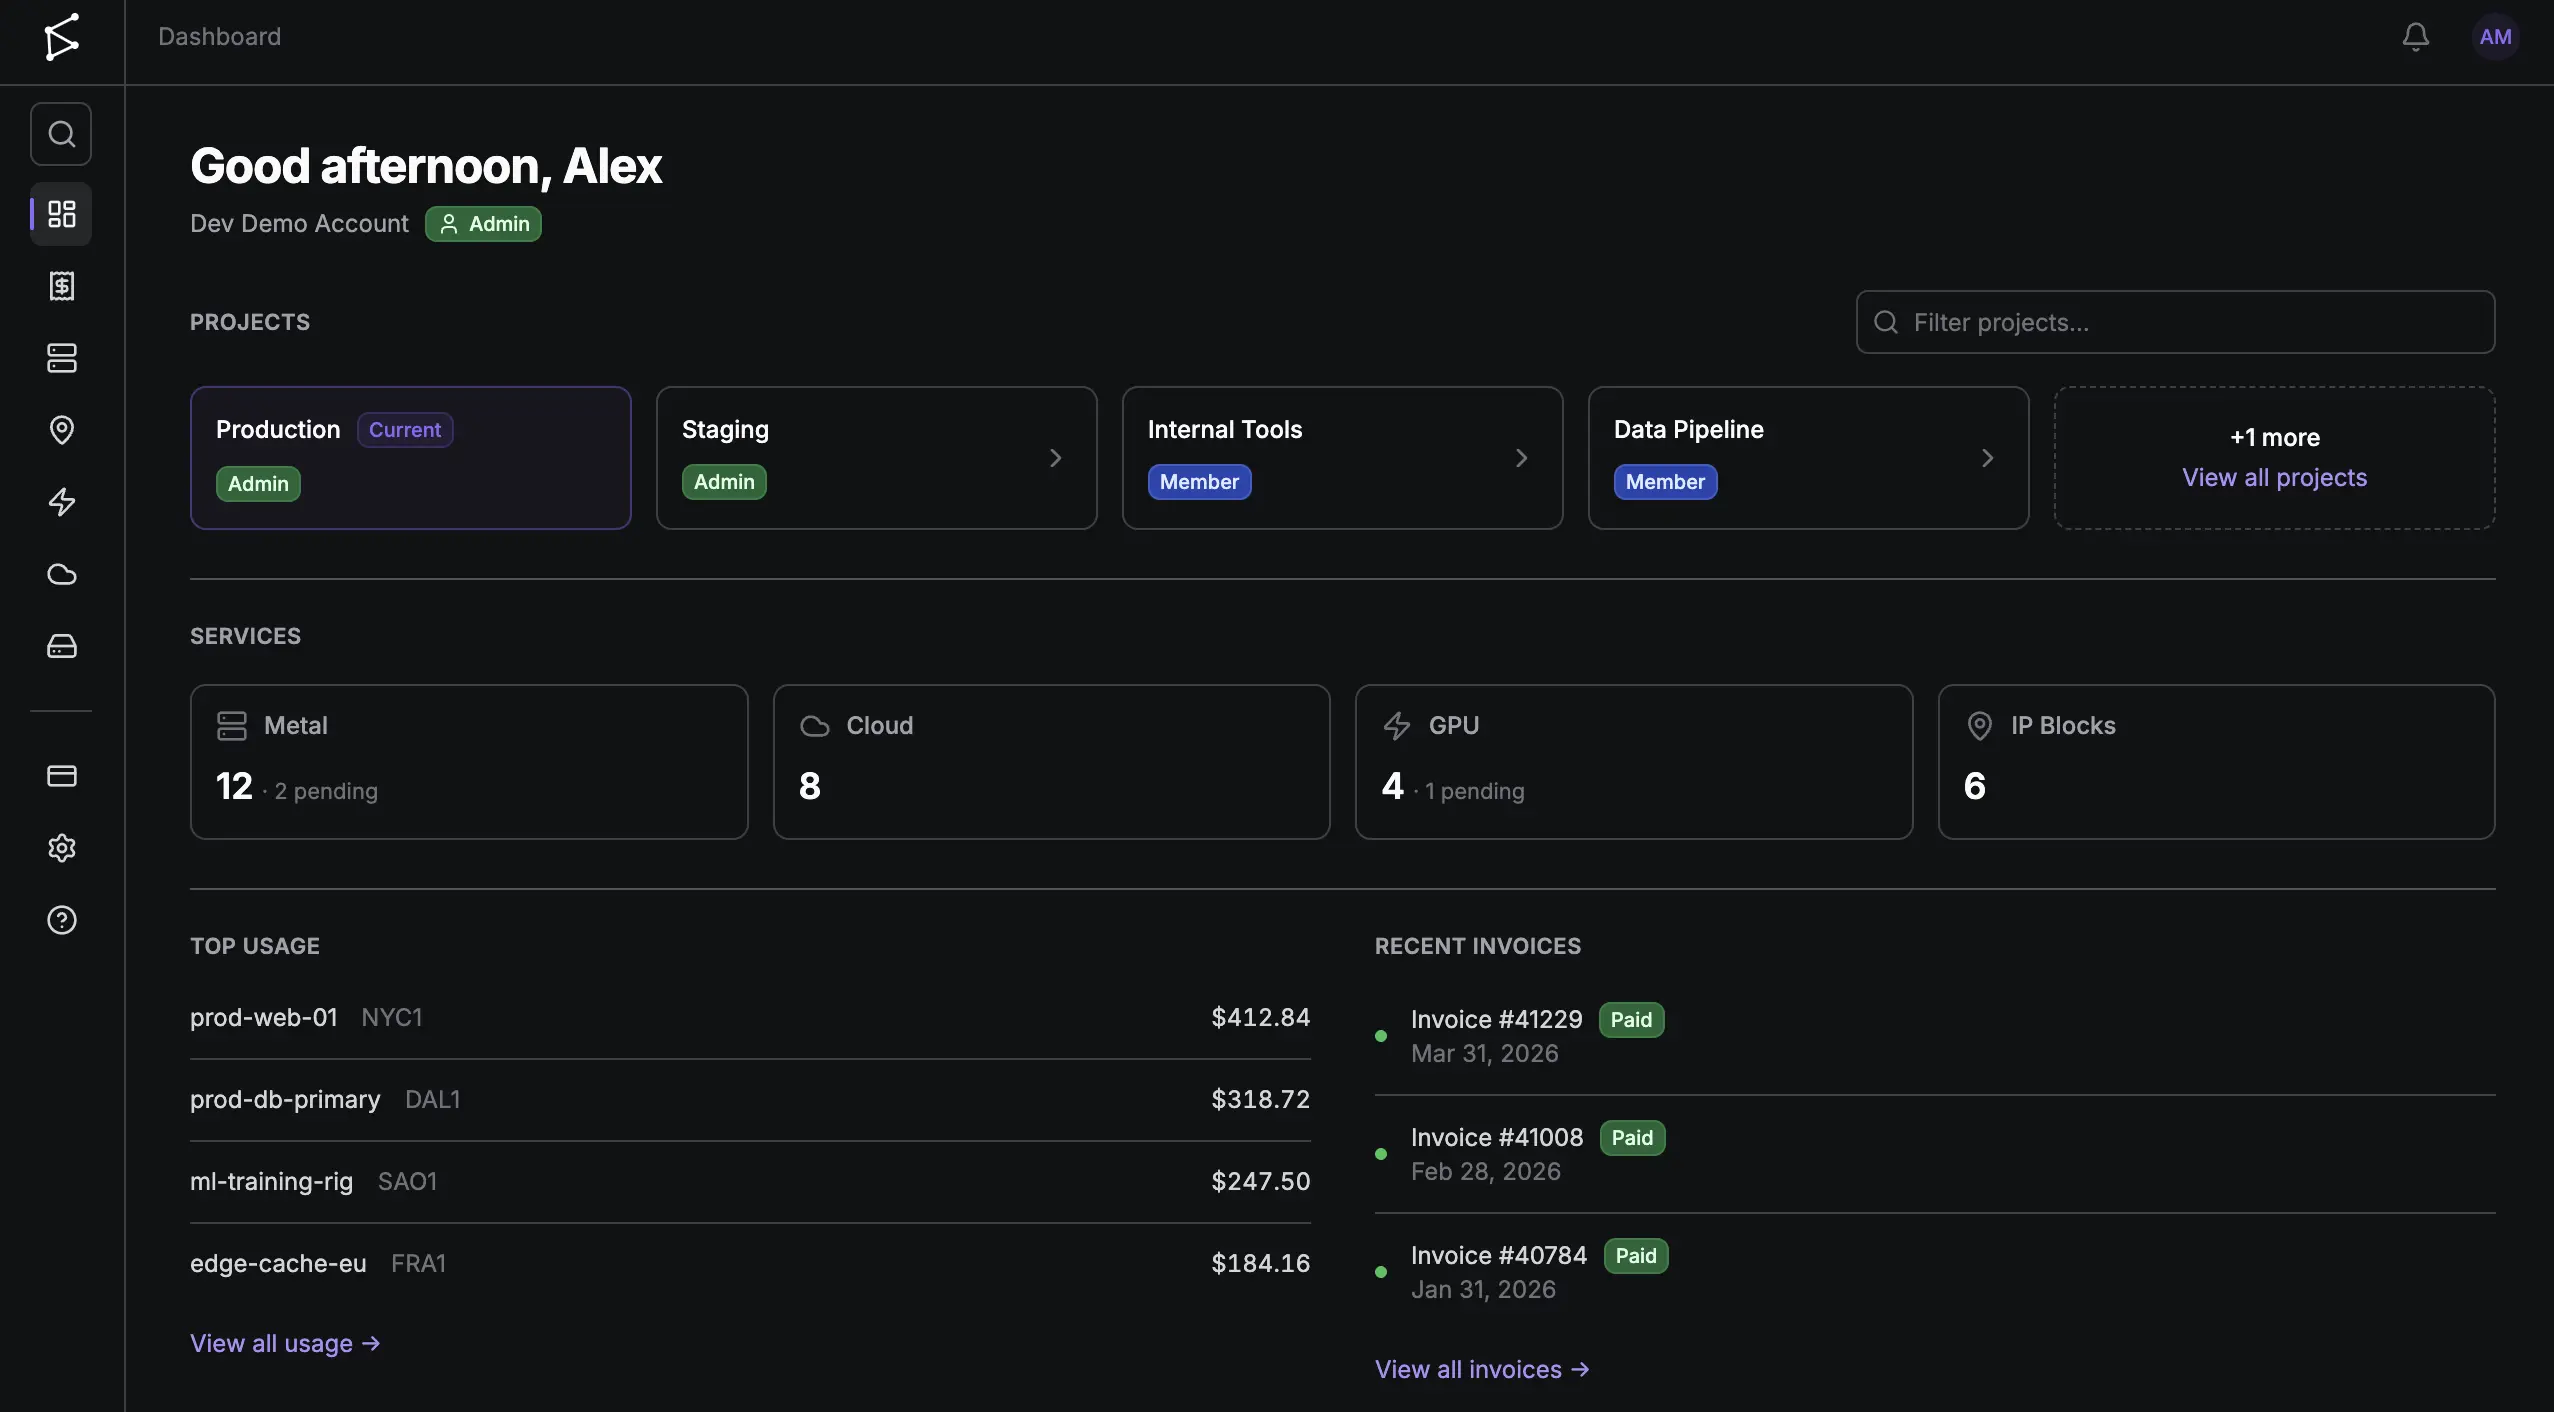Open the GPU services card
Screen dimensions: 2554x1412
1634,762
